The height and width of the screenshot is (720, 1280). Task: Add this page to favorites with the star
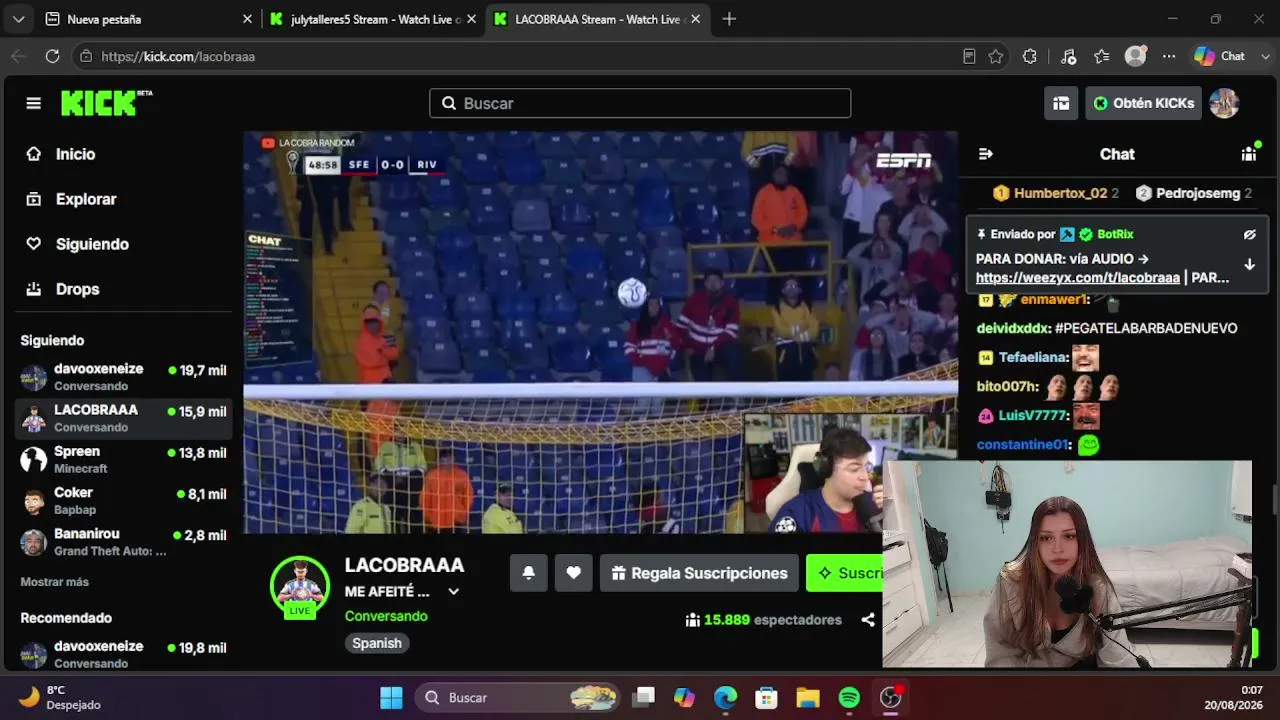(x=996, y=56)
